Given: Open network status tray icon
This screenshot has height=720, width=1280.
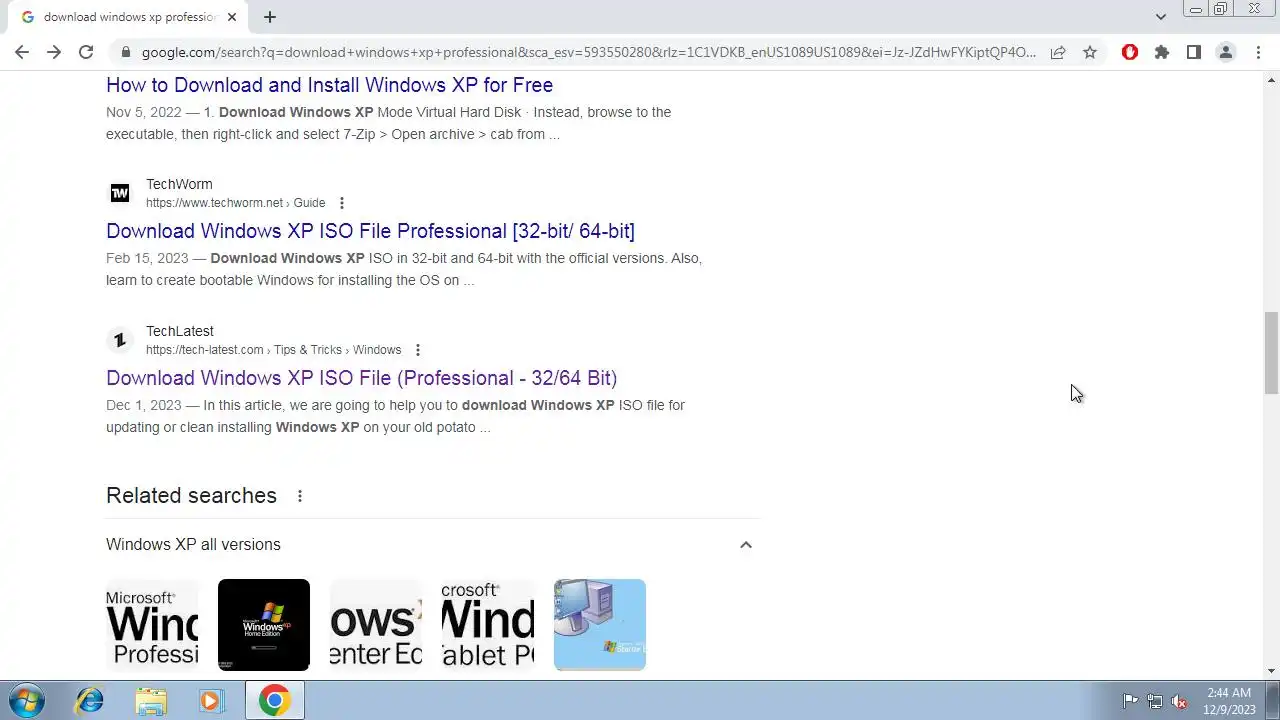Looking at the screenshot, I should [x=1155, y=701].
